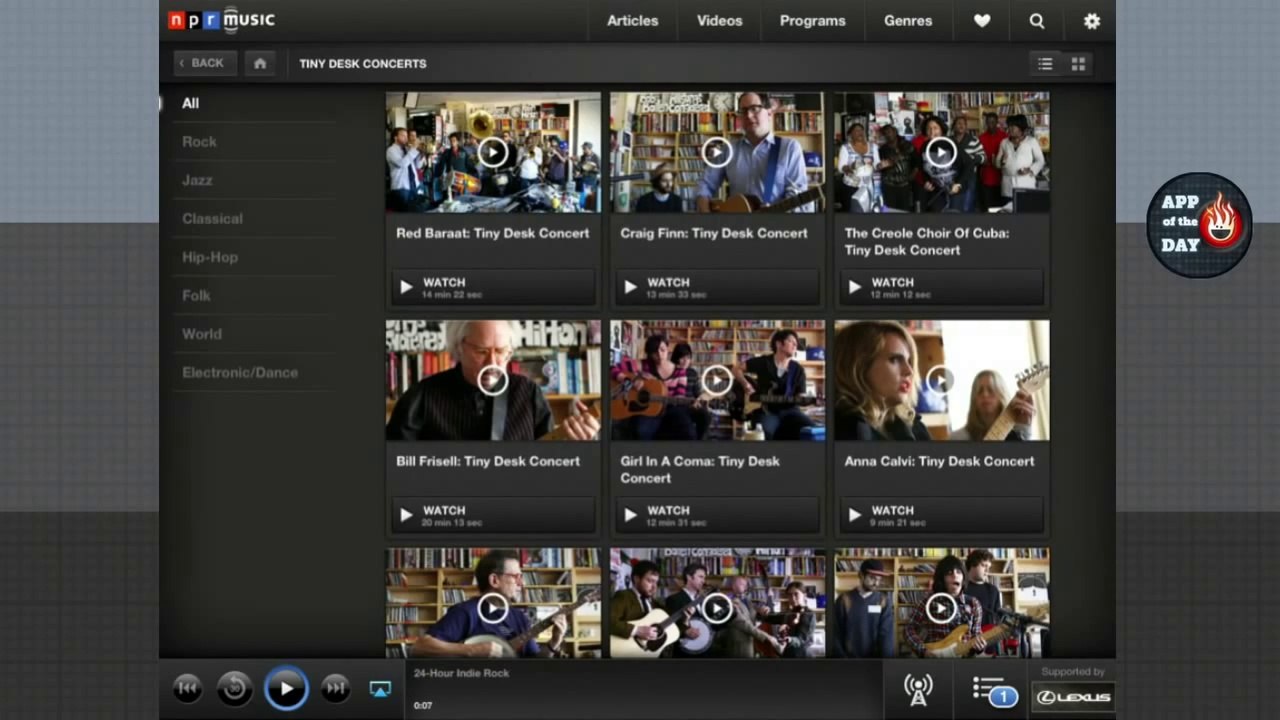Watch Craig Finn Tiny Desk Concert
1280x720 pixels.
pos(717,287)
